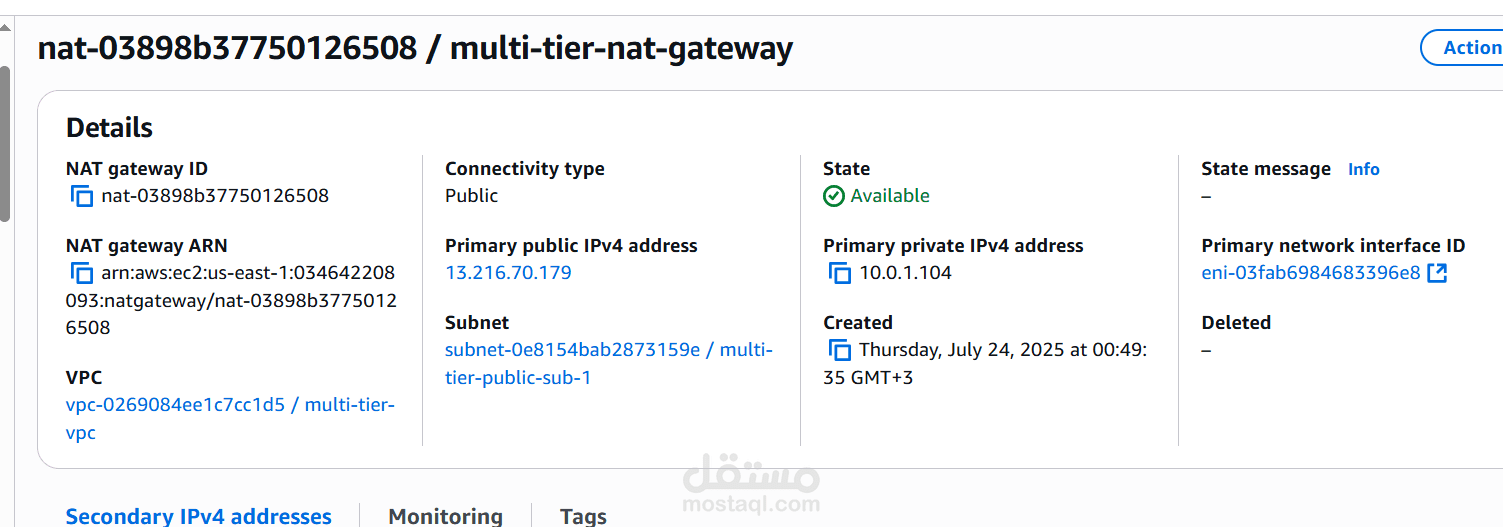This screenshot has height=527, width=1503.
Task: Switch to the Monitoring tab
Action: (x=445, y=516)
